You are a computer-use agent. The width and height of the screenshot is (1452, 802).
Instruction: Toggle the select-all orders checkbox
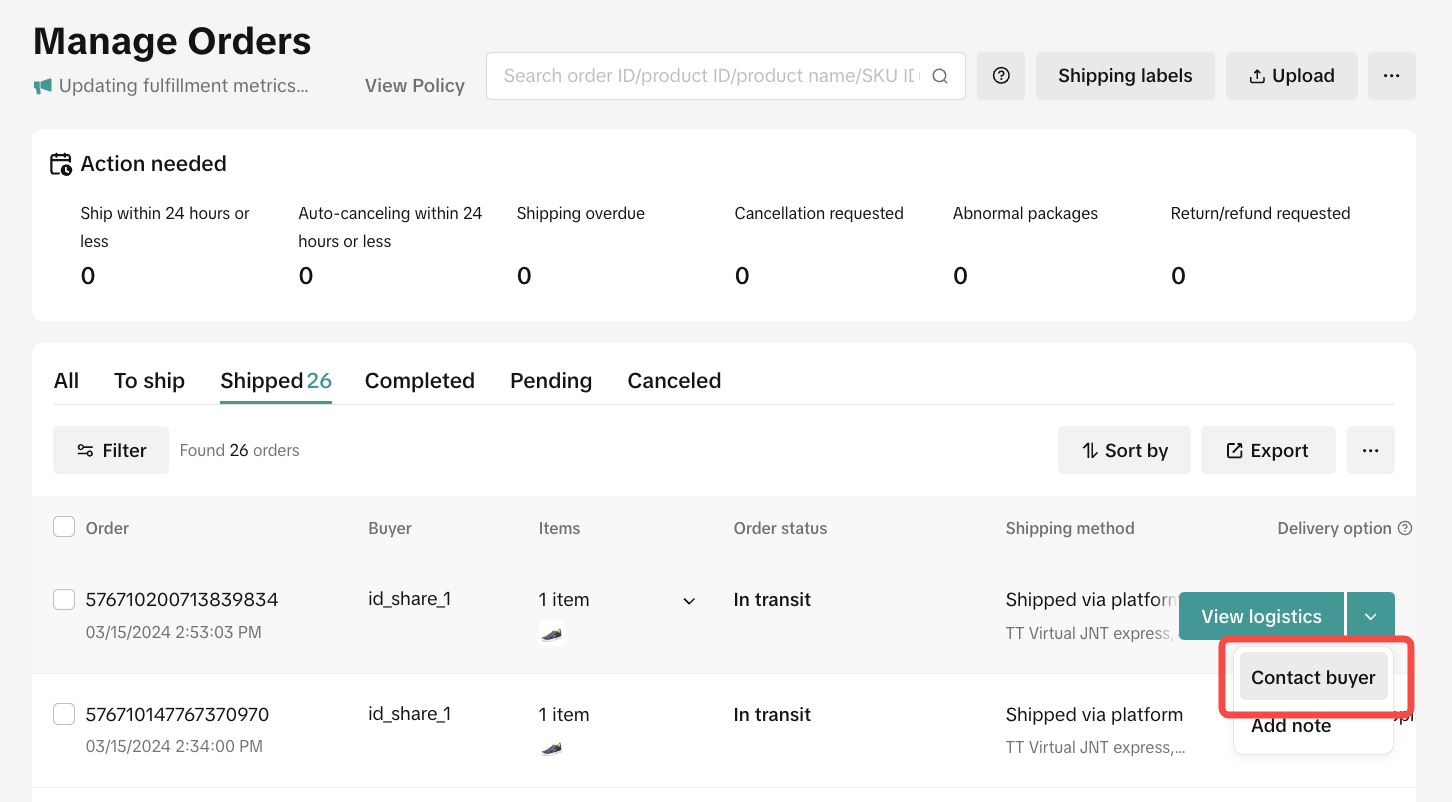click(x=64, y=527)
